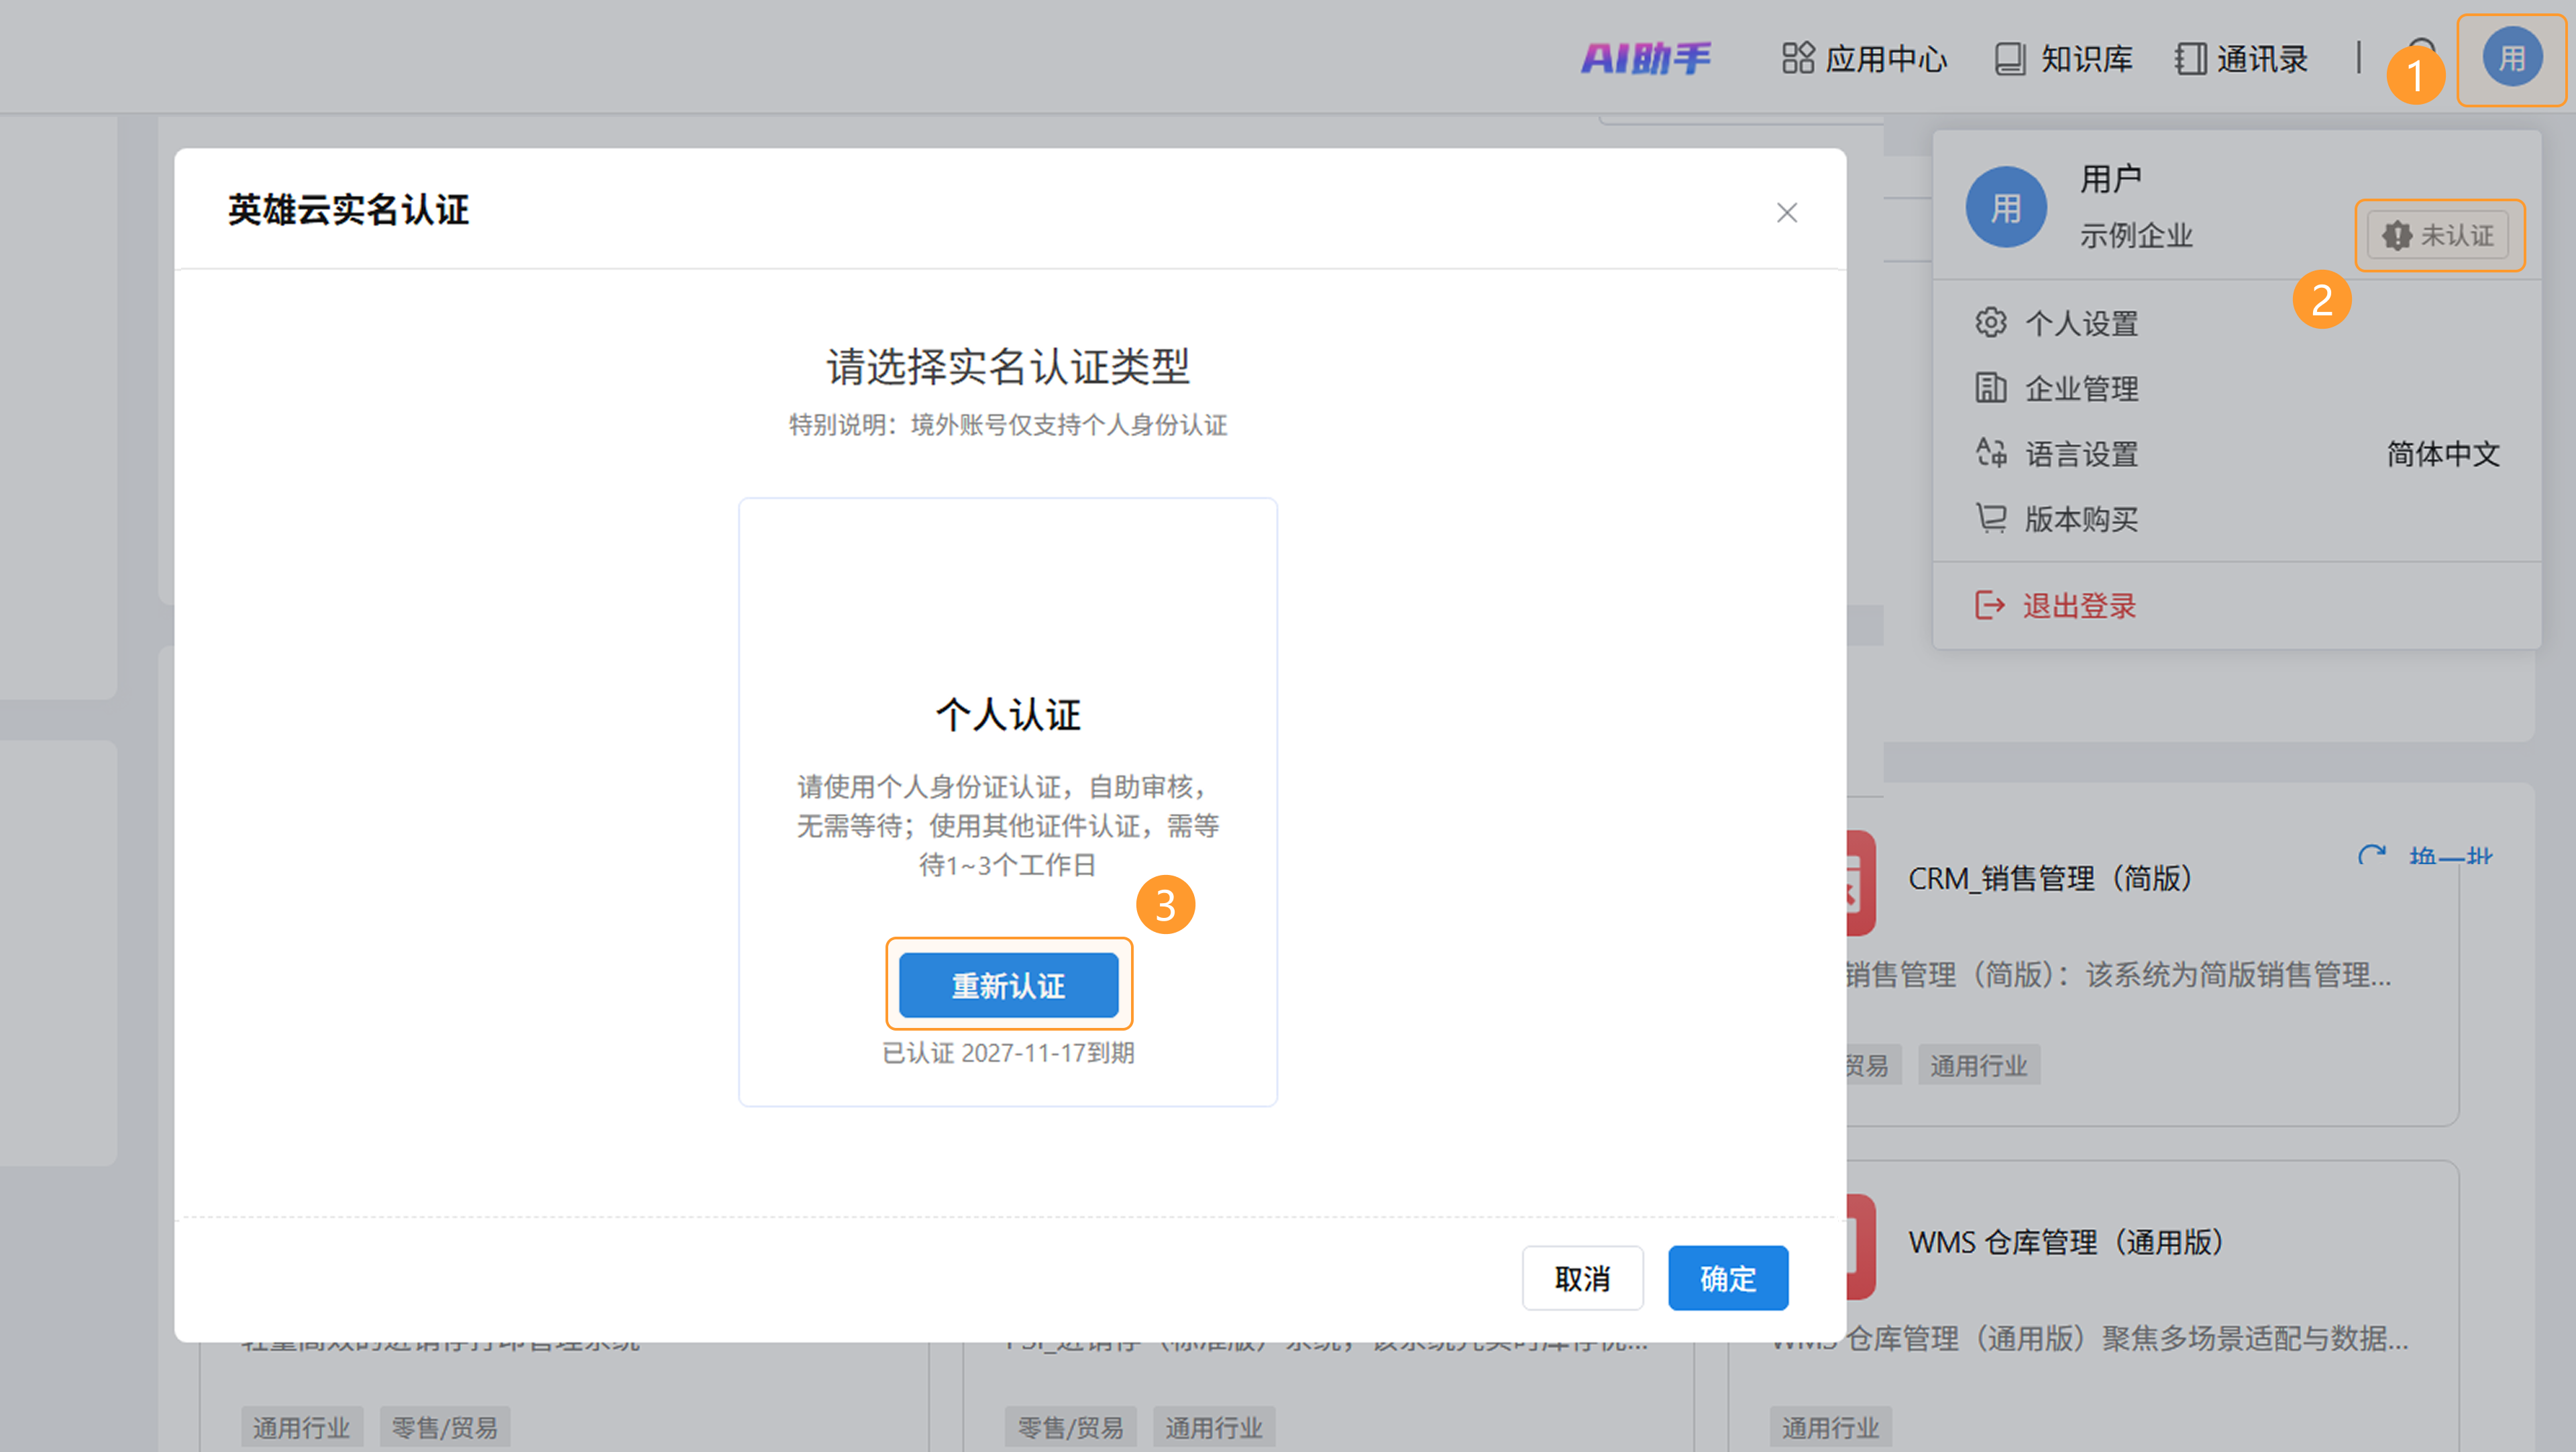Open the CRM_销售管理（简版）app card
Viewport: 2576px width, 1452px height.
[2050, 878]
